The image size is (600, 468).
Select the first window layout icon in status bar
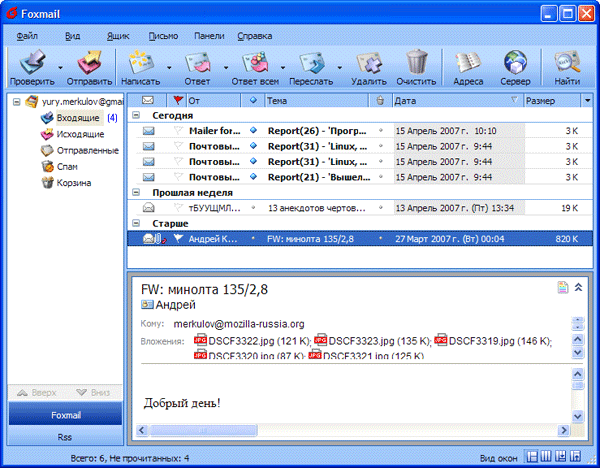(x=532, y=457)
